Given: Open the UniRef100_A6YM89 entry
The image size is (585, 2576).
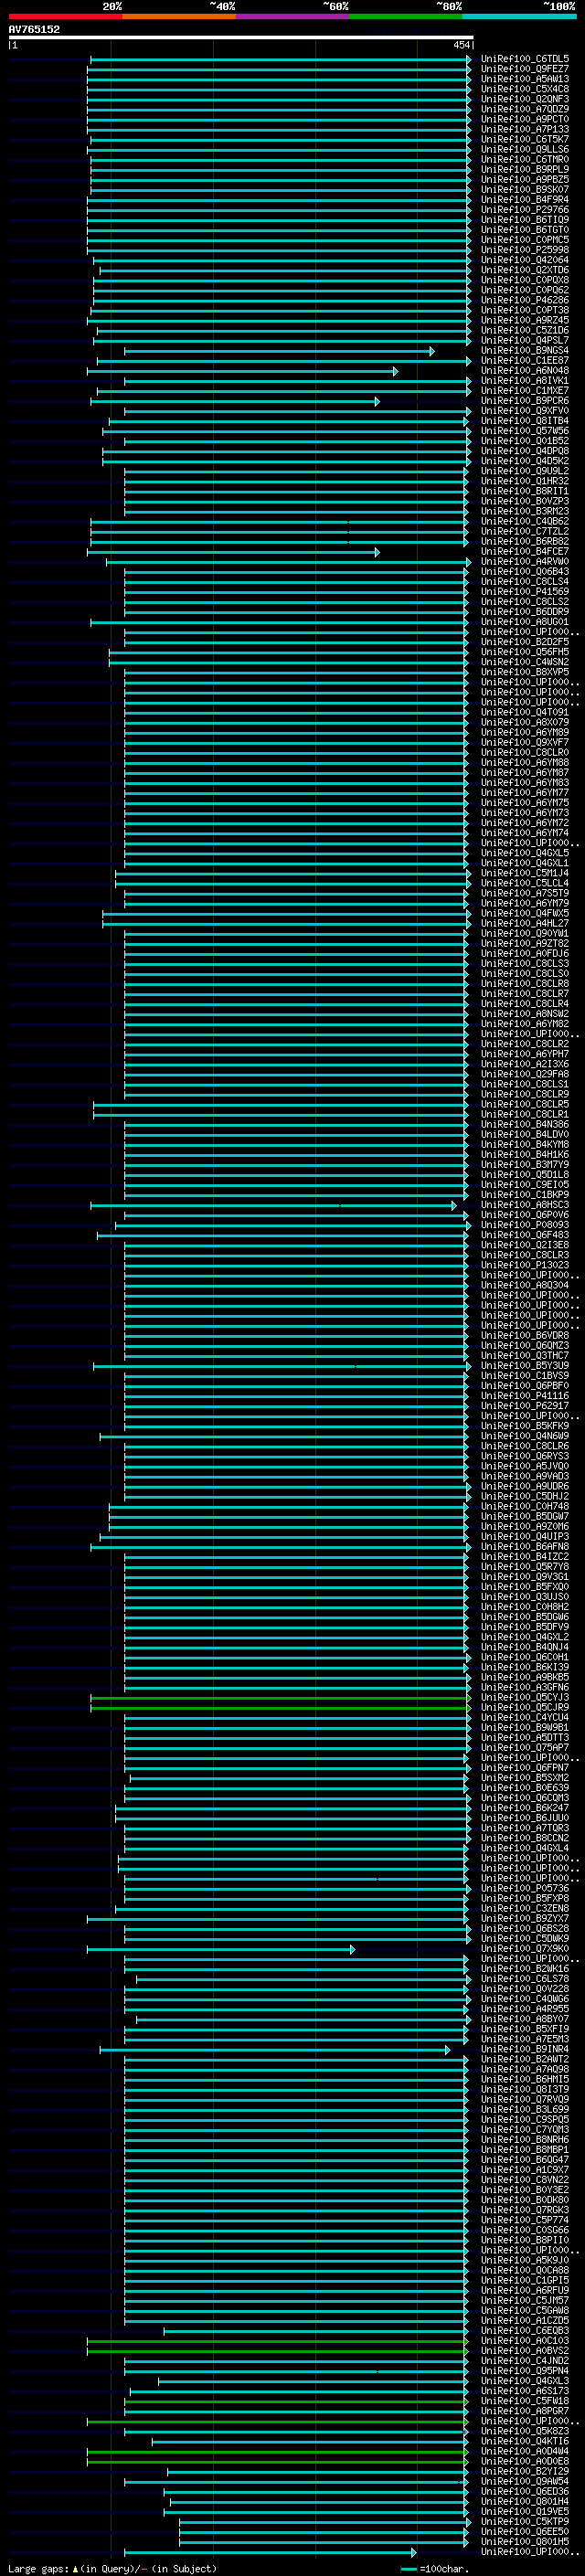Looking at the screenshot, I should 524,733.
